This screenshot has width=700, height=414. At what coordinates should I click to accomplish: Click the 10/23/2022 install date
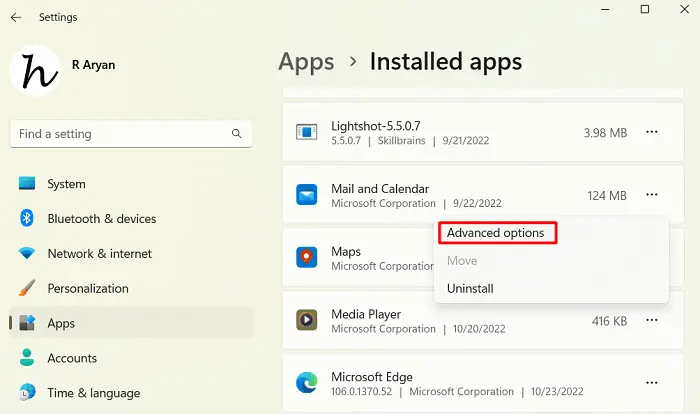(557, 392)
